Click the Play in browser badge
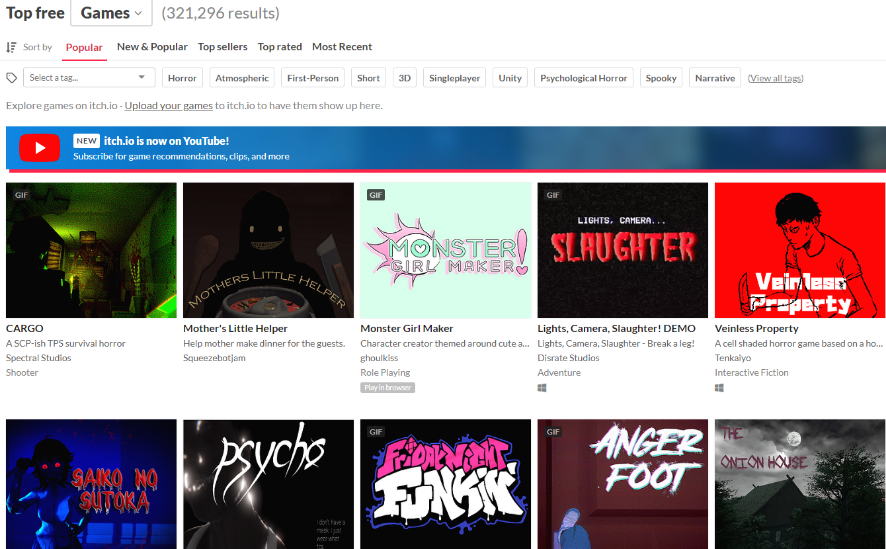Image resolution: width=886 pixels, height=549 pixels. [x=388, y=387]
